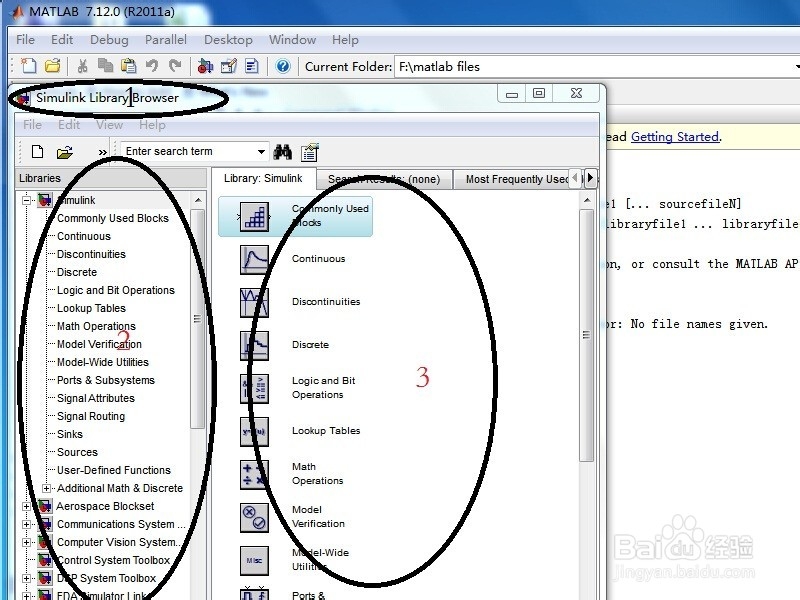Select Continuous in the Libraries tree
The image size is (800, 600).
84,236
